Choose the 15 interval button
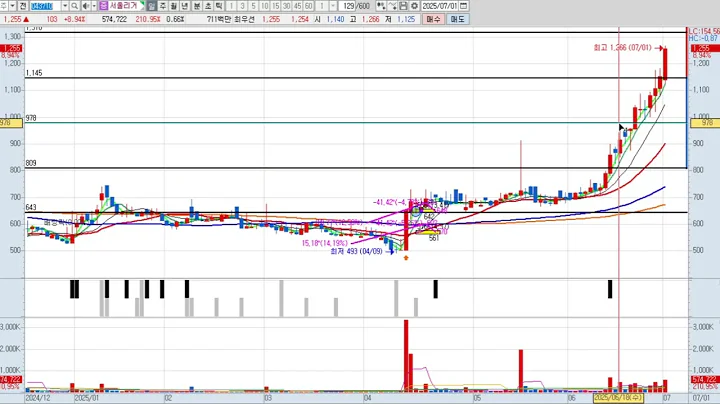 pos(276,6)
